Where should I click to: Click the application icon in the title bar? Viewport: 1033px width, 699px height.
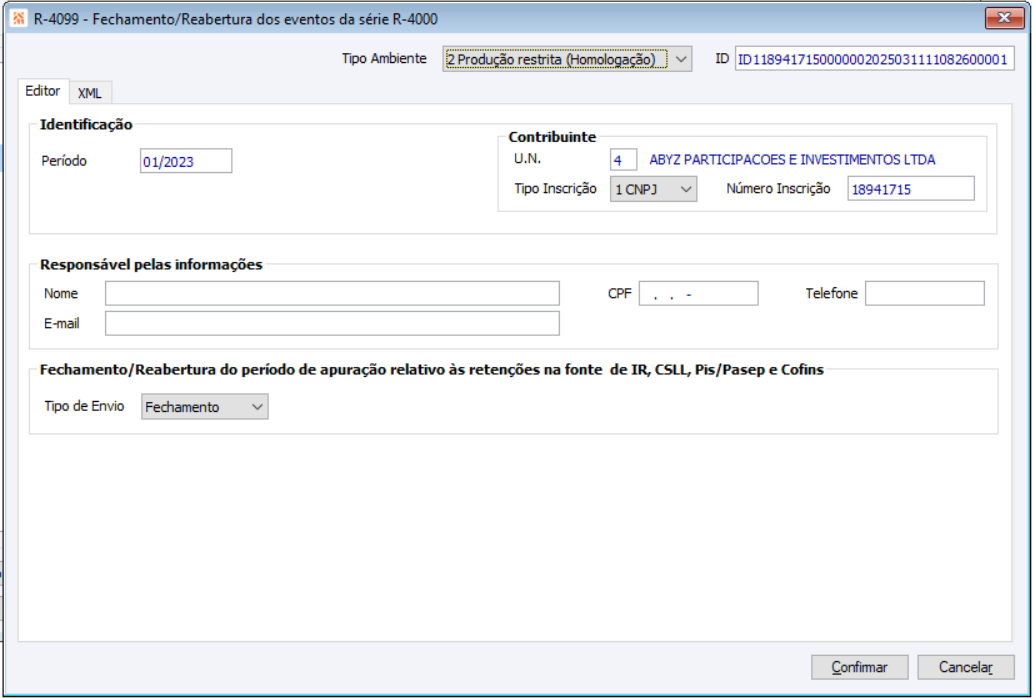pyautogui.click(x=20, y=19)
